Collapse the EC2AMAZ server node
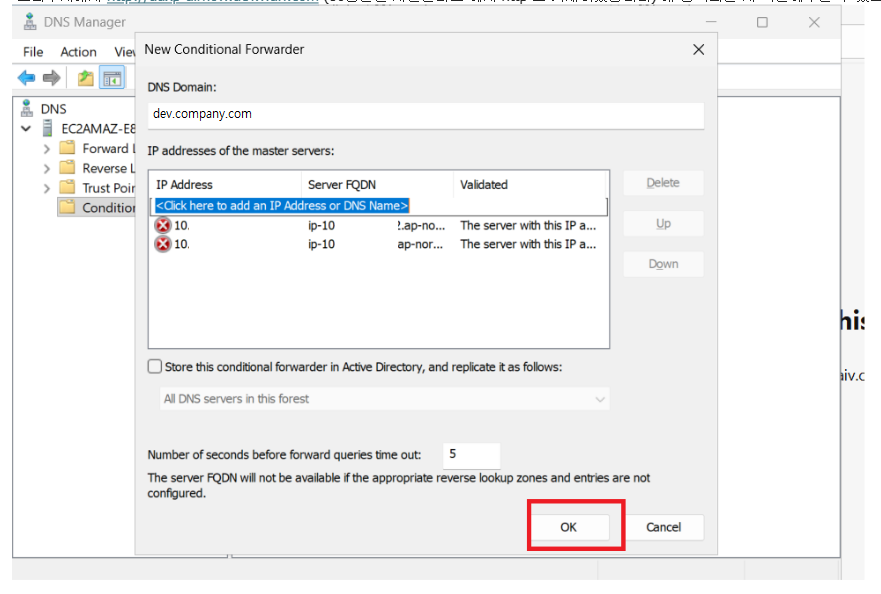The width and height of the screenshot is (881, 594). (26, 128)
